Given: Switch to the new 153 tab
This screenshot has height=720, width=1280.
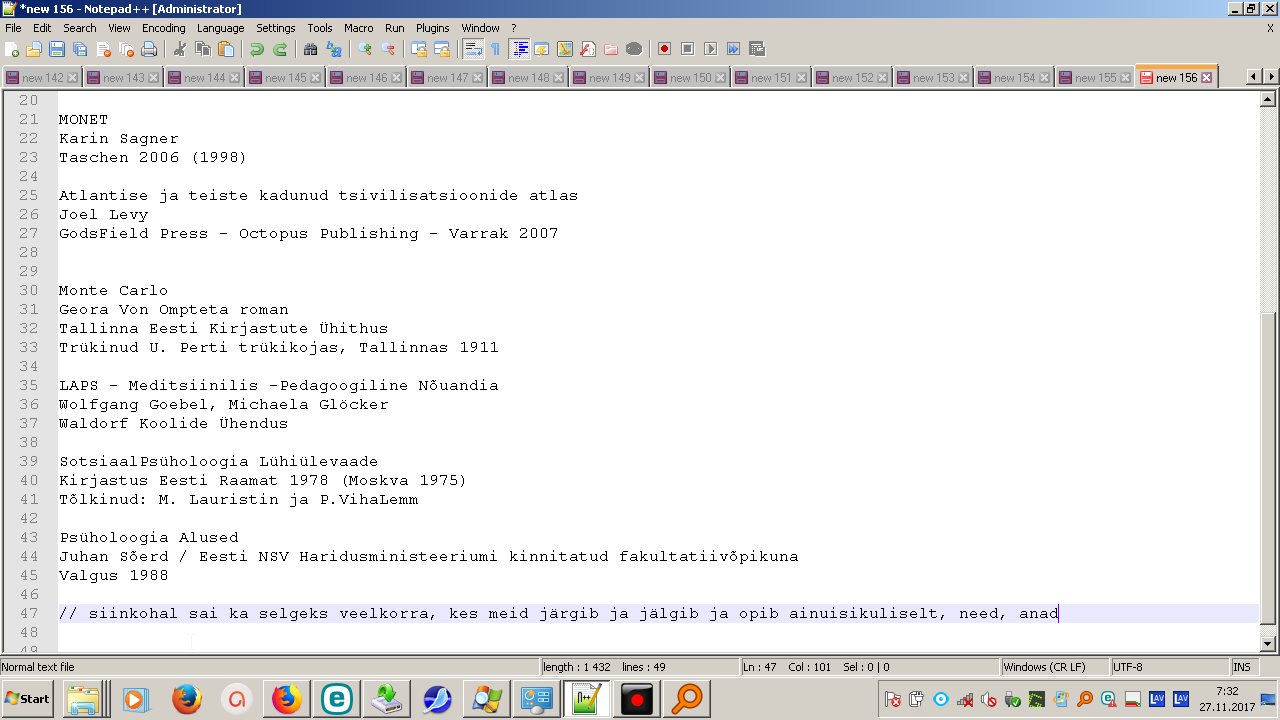Looking at the screenshot, I should (933, 78).
